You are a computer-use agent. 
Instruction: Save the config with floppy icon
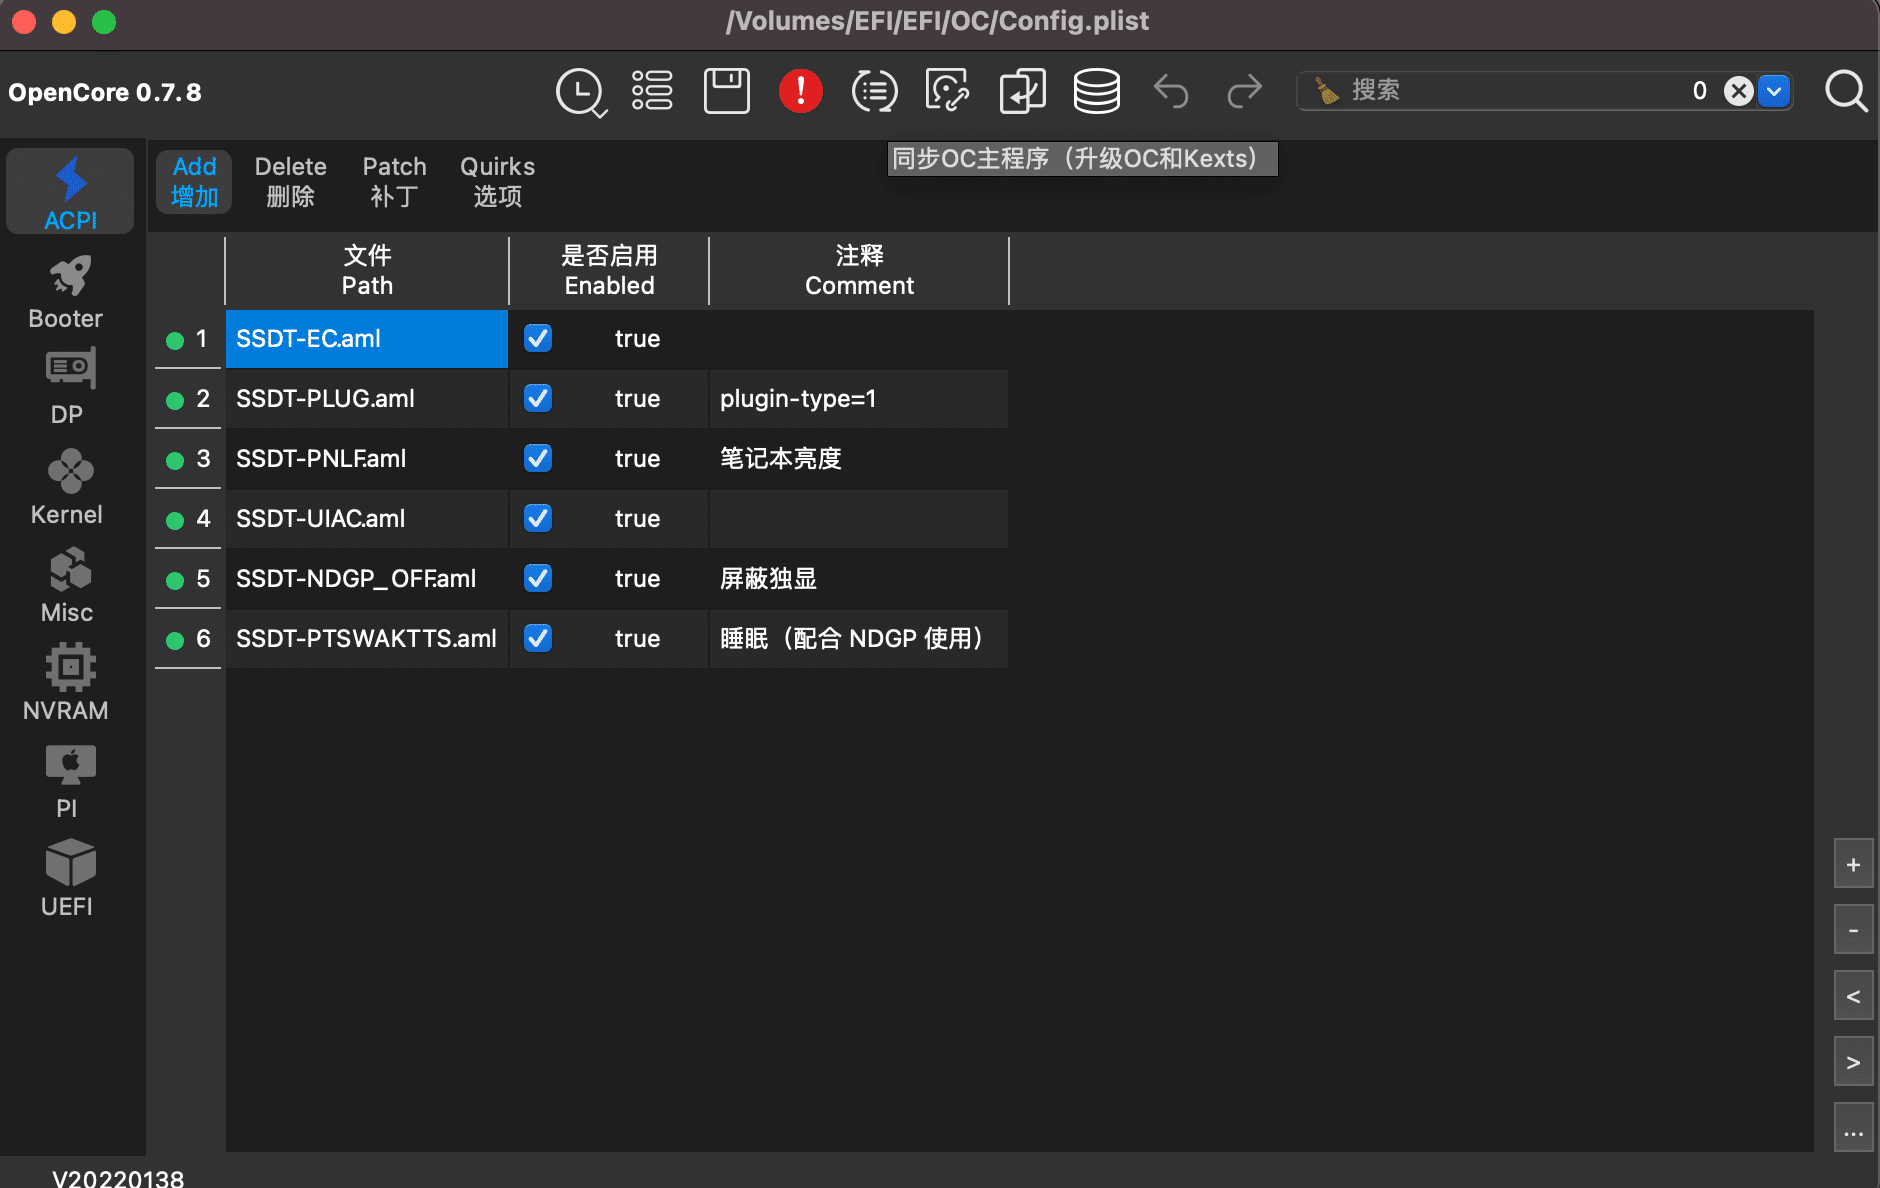pyautogui.click(x=727, y=91)
